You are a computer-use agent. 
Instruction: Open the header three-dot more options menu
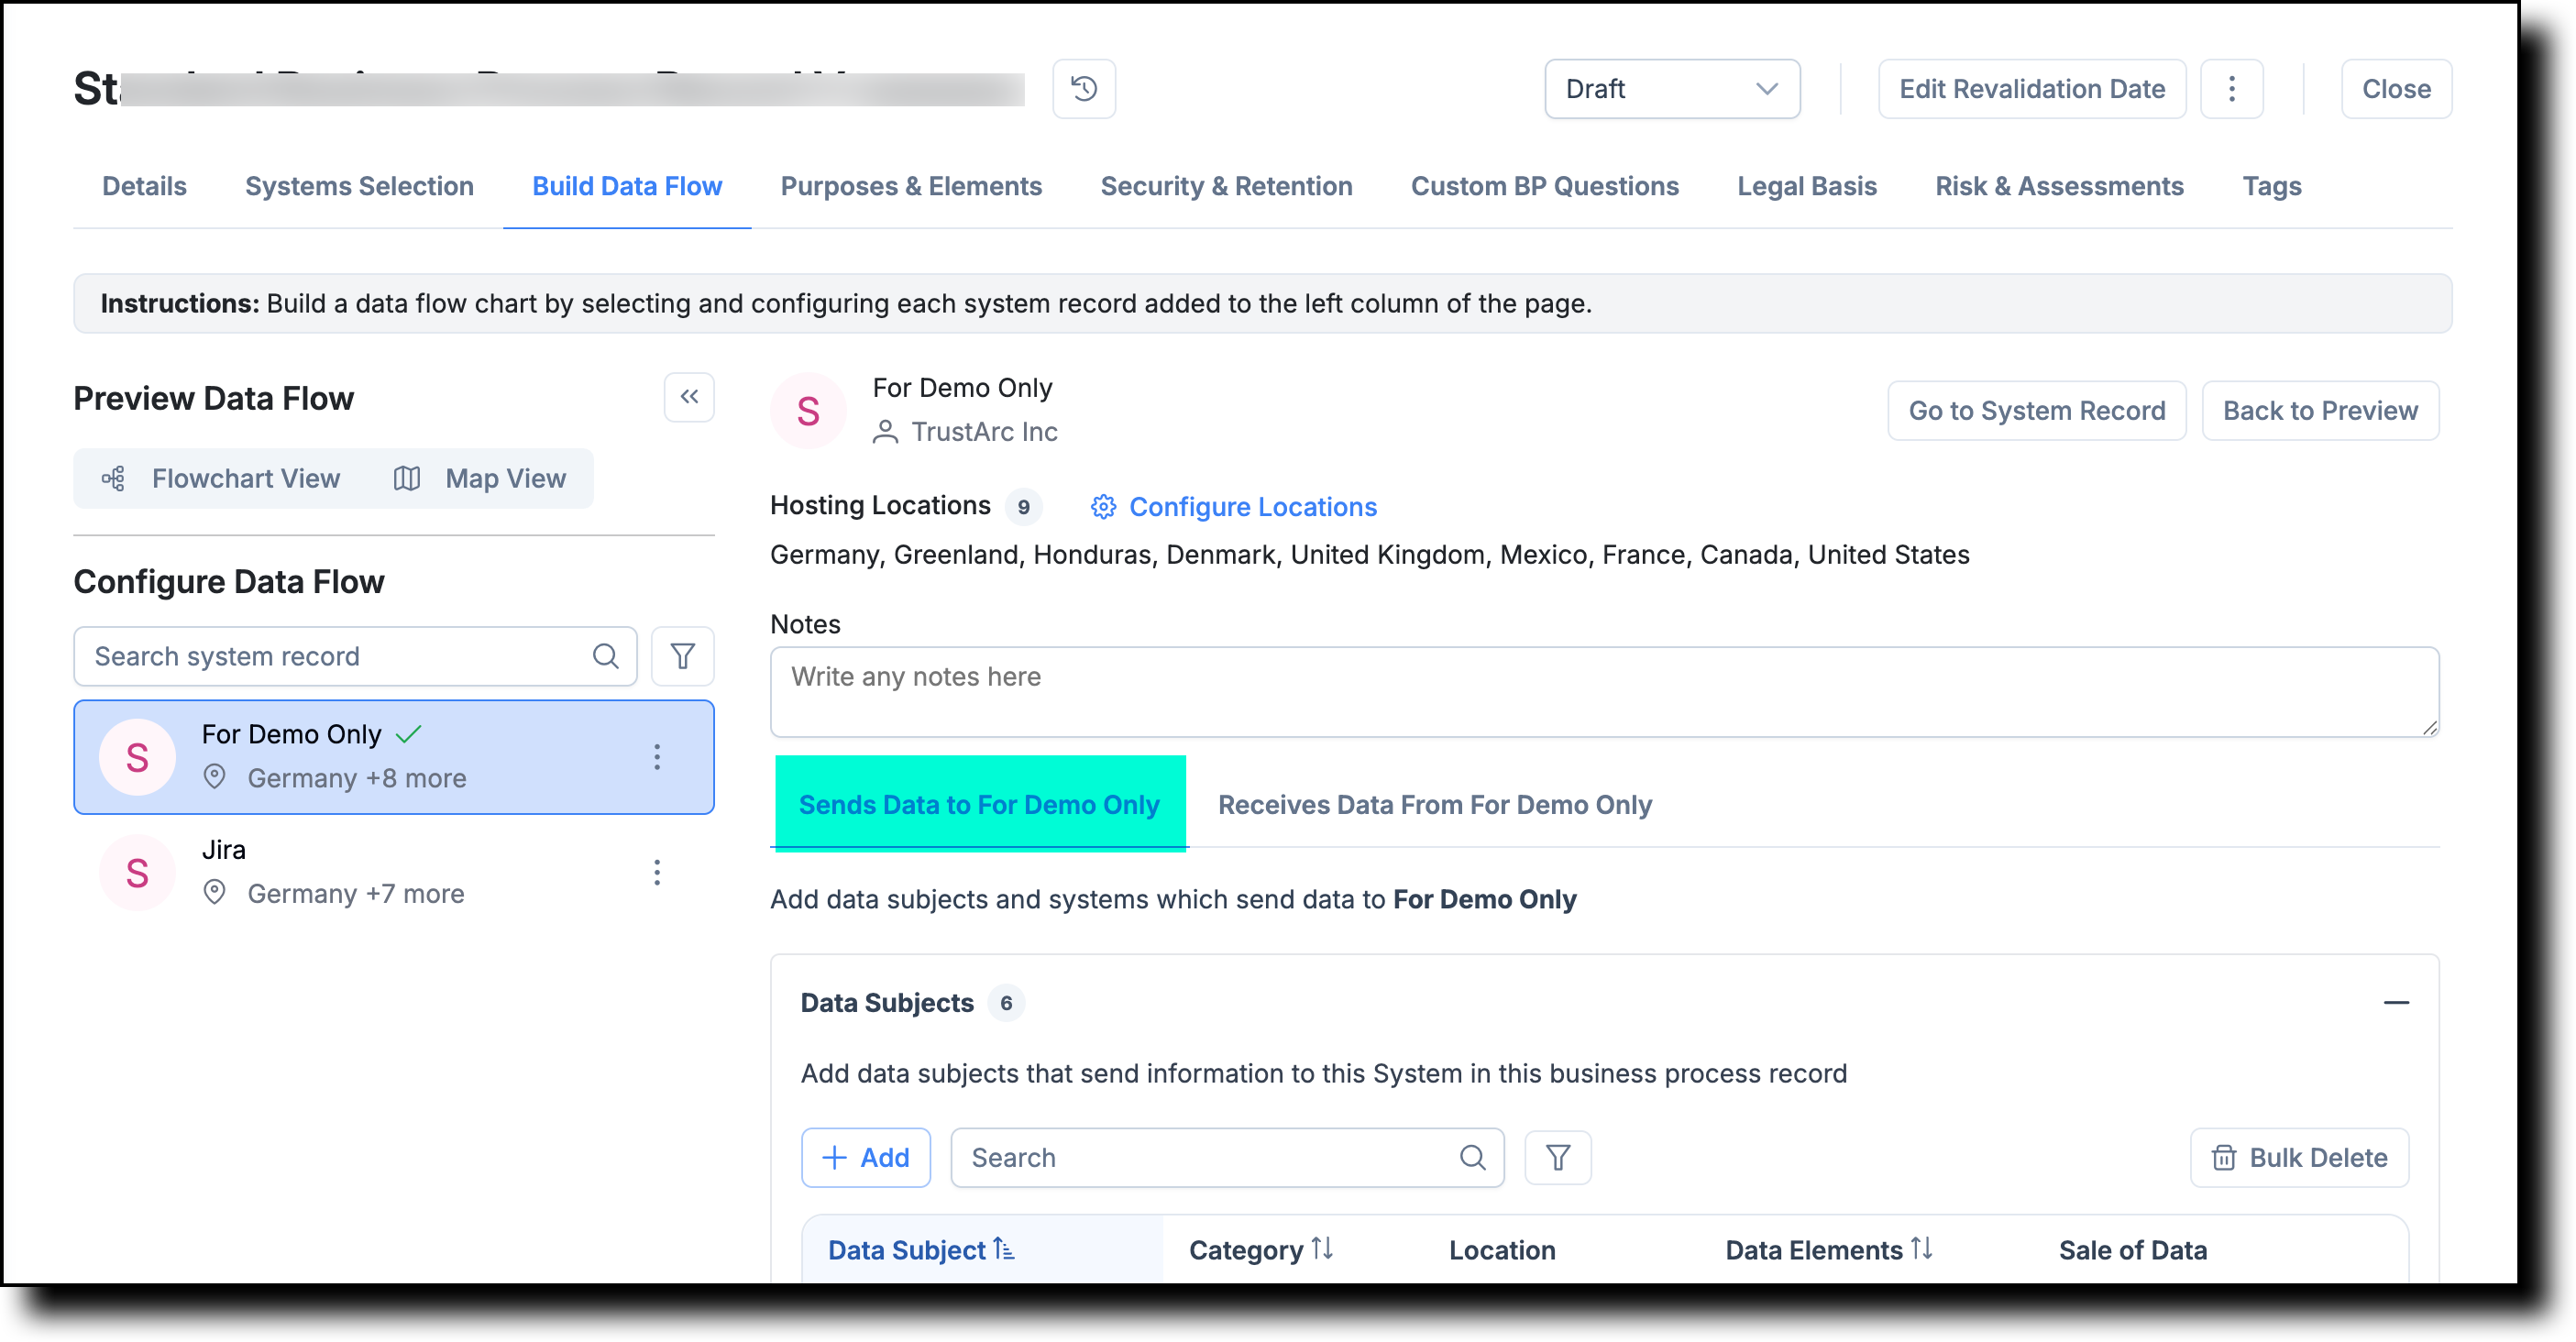tap(2231, 89)
